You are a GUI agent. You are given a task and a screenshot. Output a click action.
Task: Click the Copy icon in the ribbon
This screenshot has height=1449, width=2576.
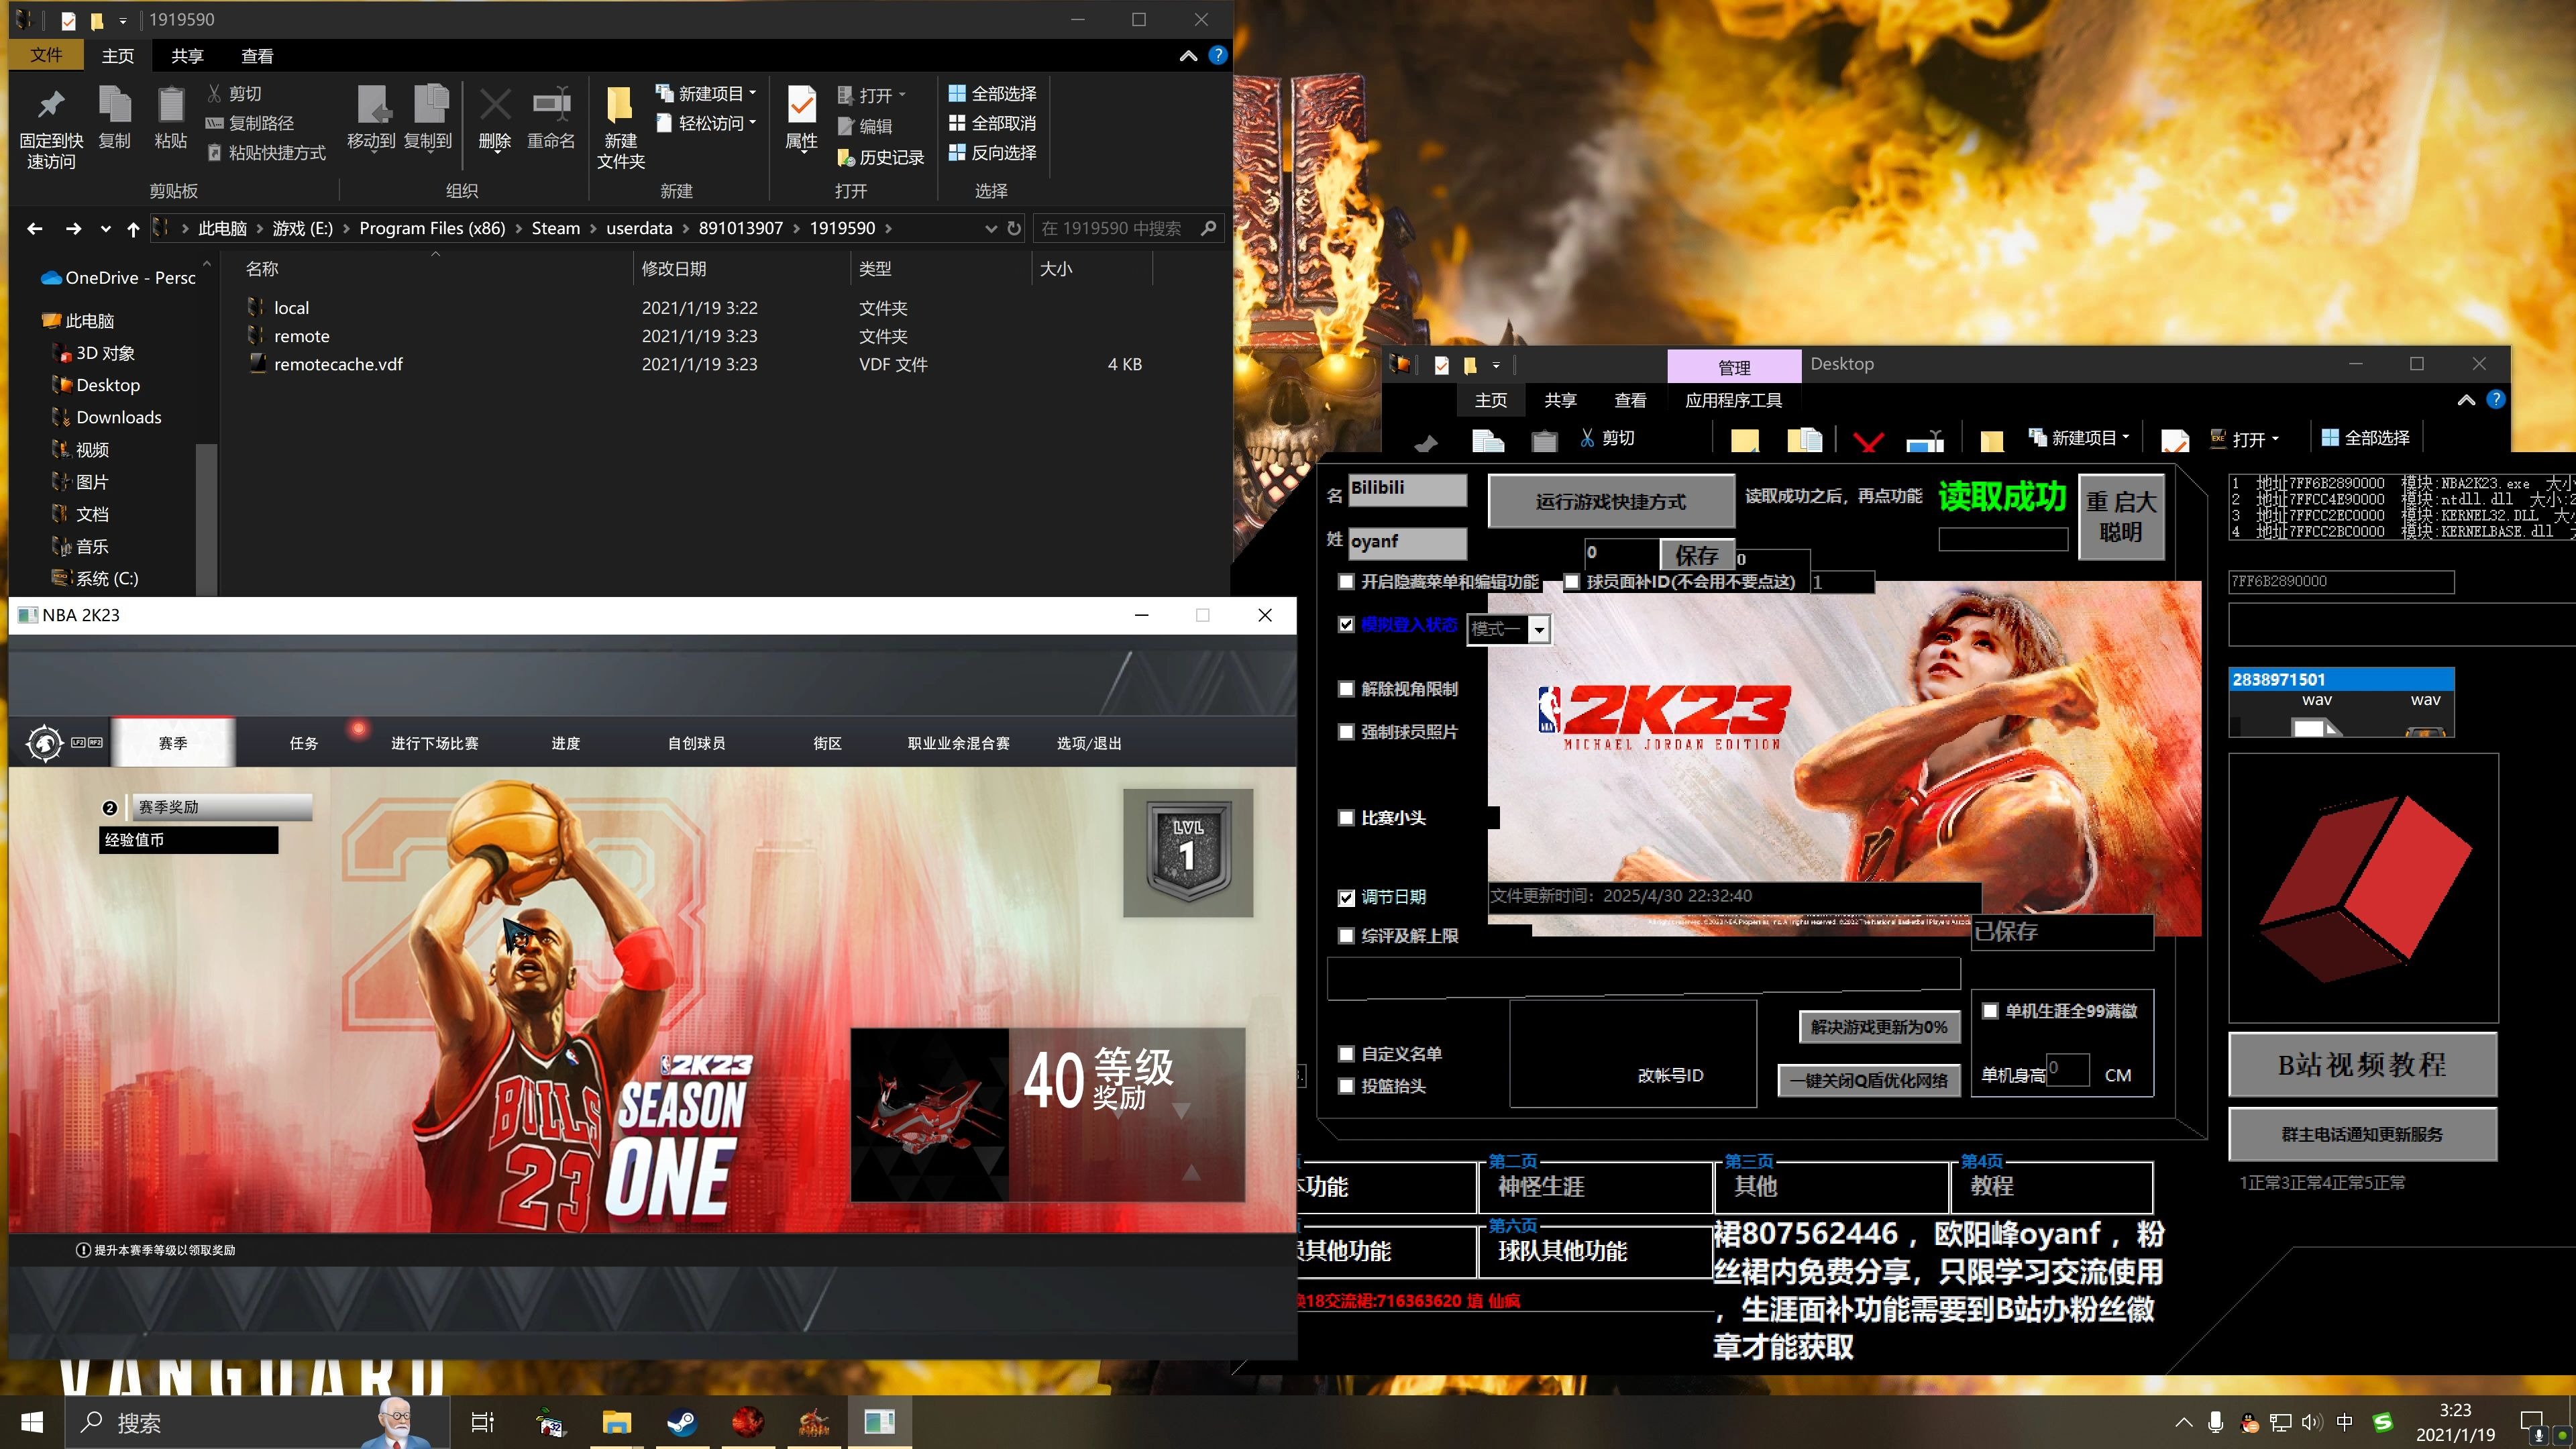(114, 105)
